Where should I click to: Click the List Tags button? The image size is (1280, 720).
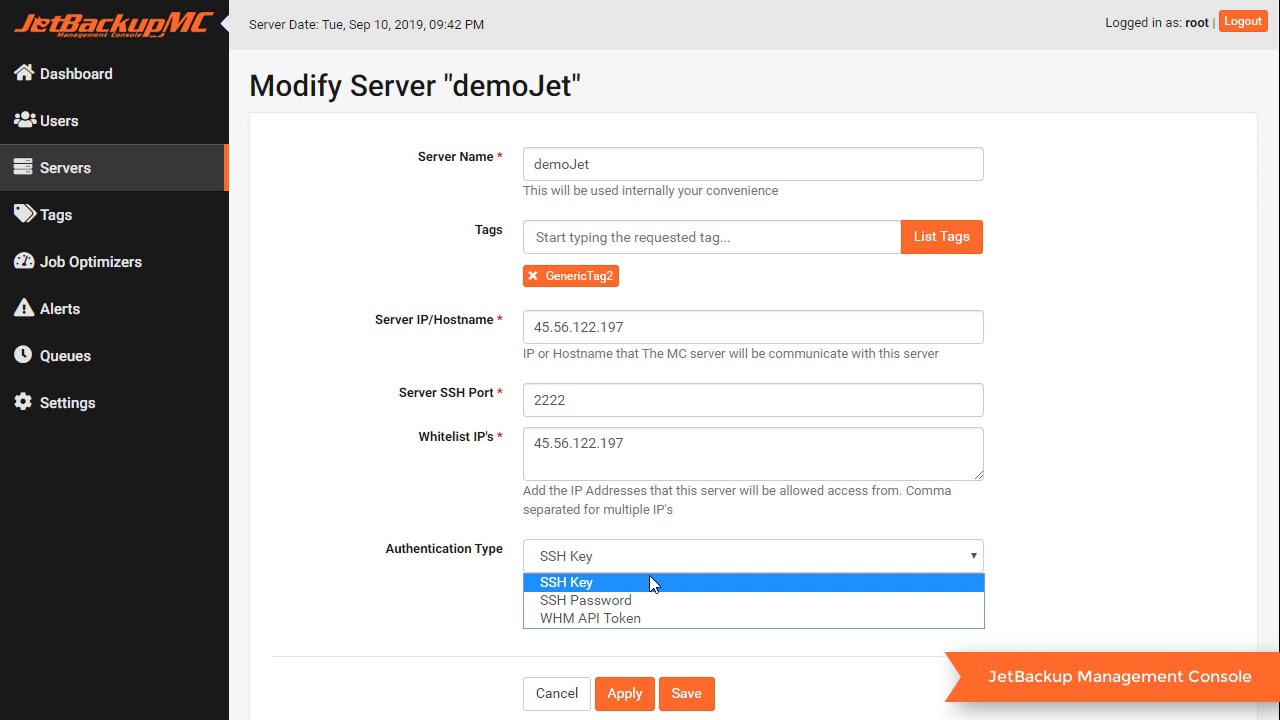click(942, 237)
